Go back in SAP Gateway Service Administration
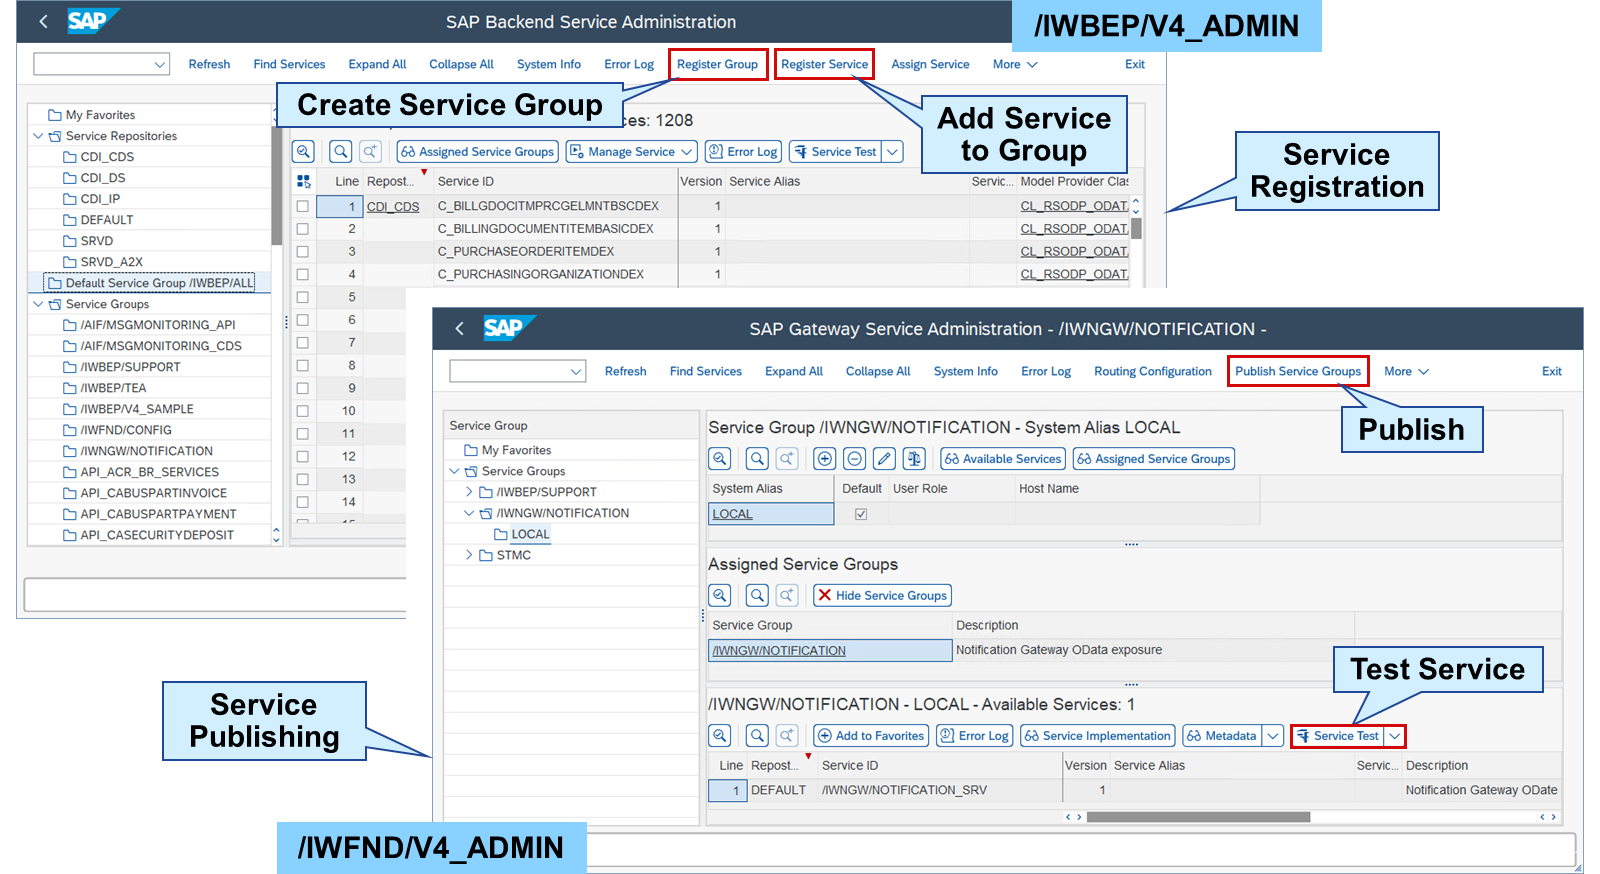Viewport: 1600px width, 874px height. (x=459, y=328)
